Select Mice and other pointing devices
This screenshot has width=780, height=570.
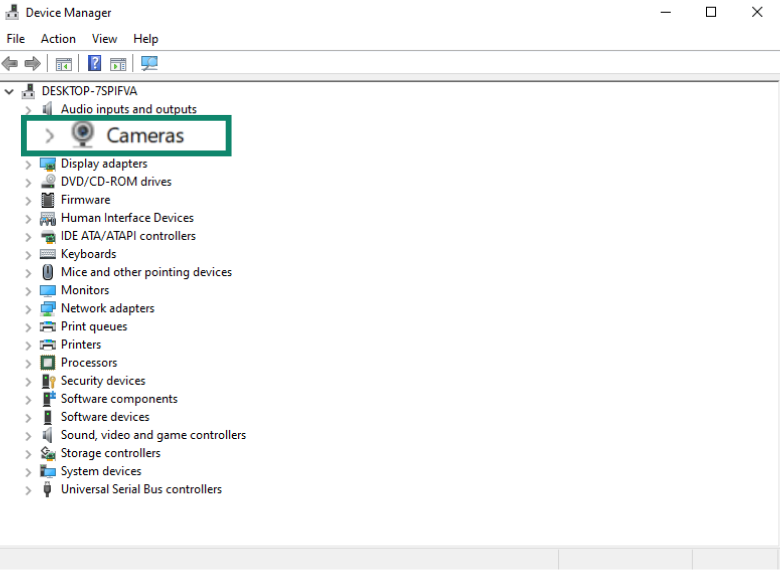tap(146, 272)
